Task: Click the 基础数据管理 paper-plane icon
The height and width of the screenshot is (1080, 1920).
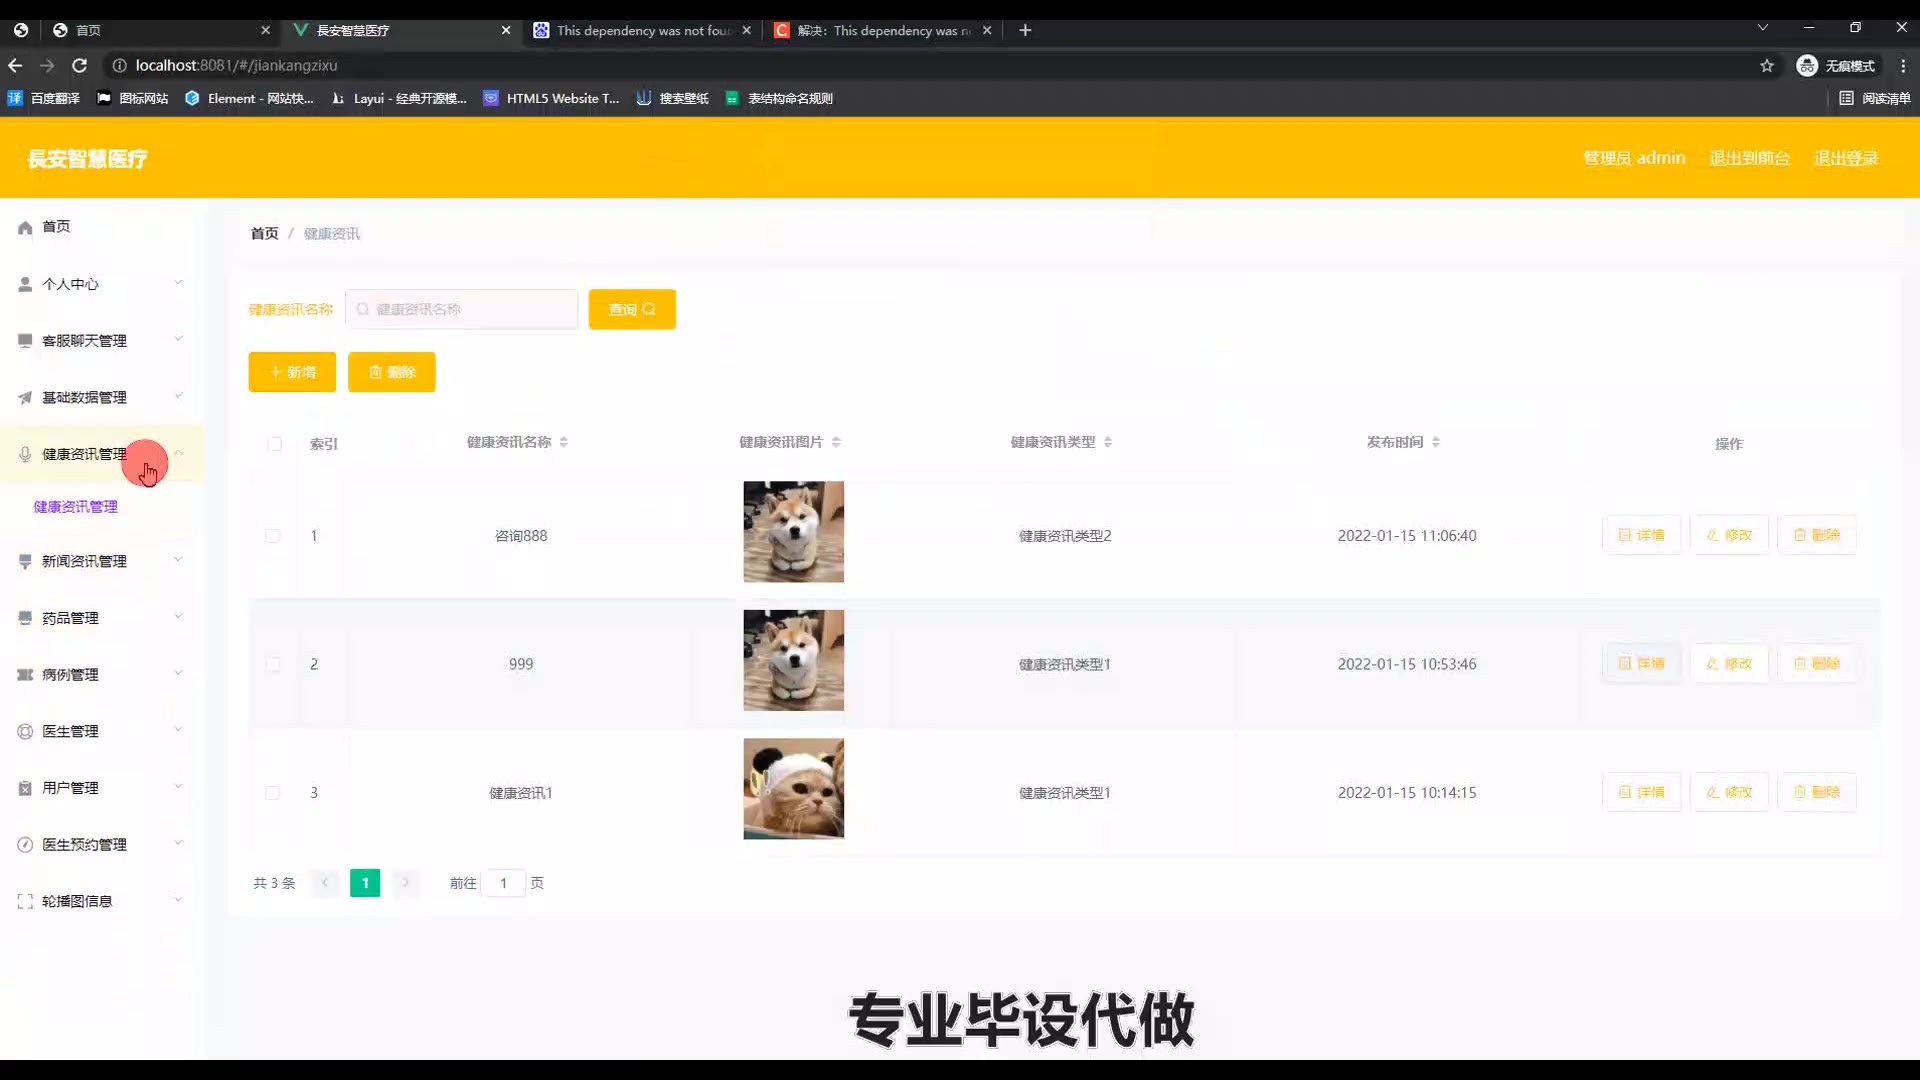Action: click(25, 398)
